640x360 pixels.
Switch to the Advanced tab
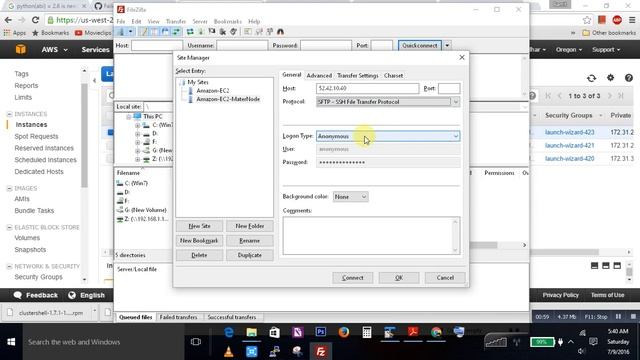coord(319,76)
